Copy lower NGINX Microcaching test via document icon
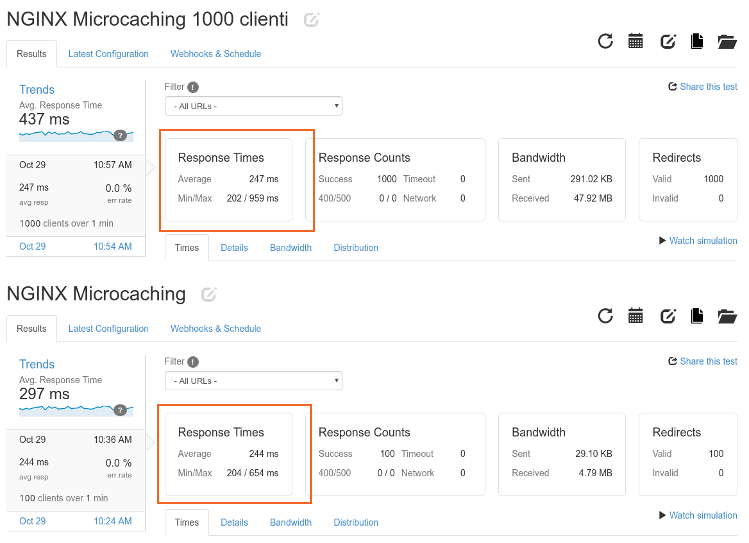 point(697,316)
